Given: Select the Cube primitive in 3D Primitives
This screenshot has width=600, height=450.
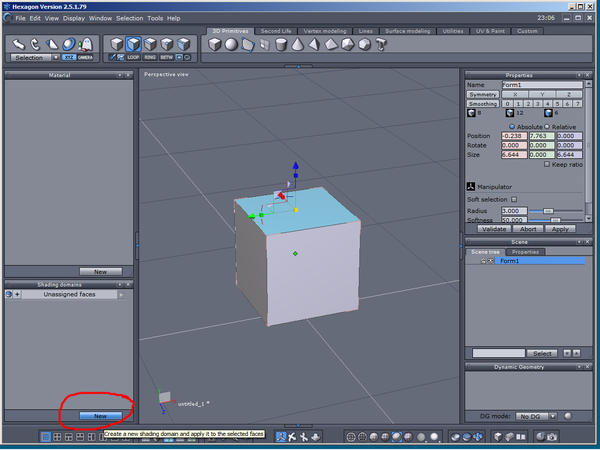Looking at the screenshot, I should pos(215,45).
